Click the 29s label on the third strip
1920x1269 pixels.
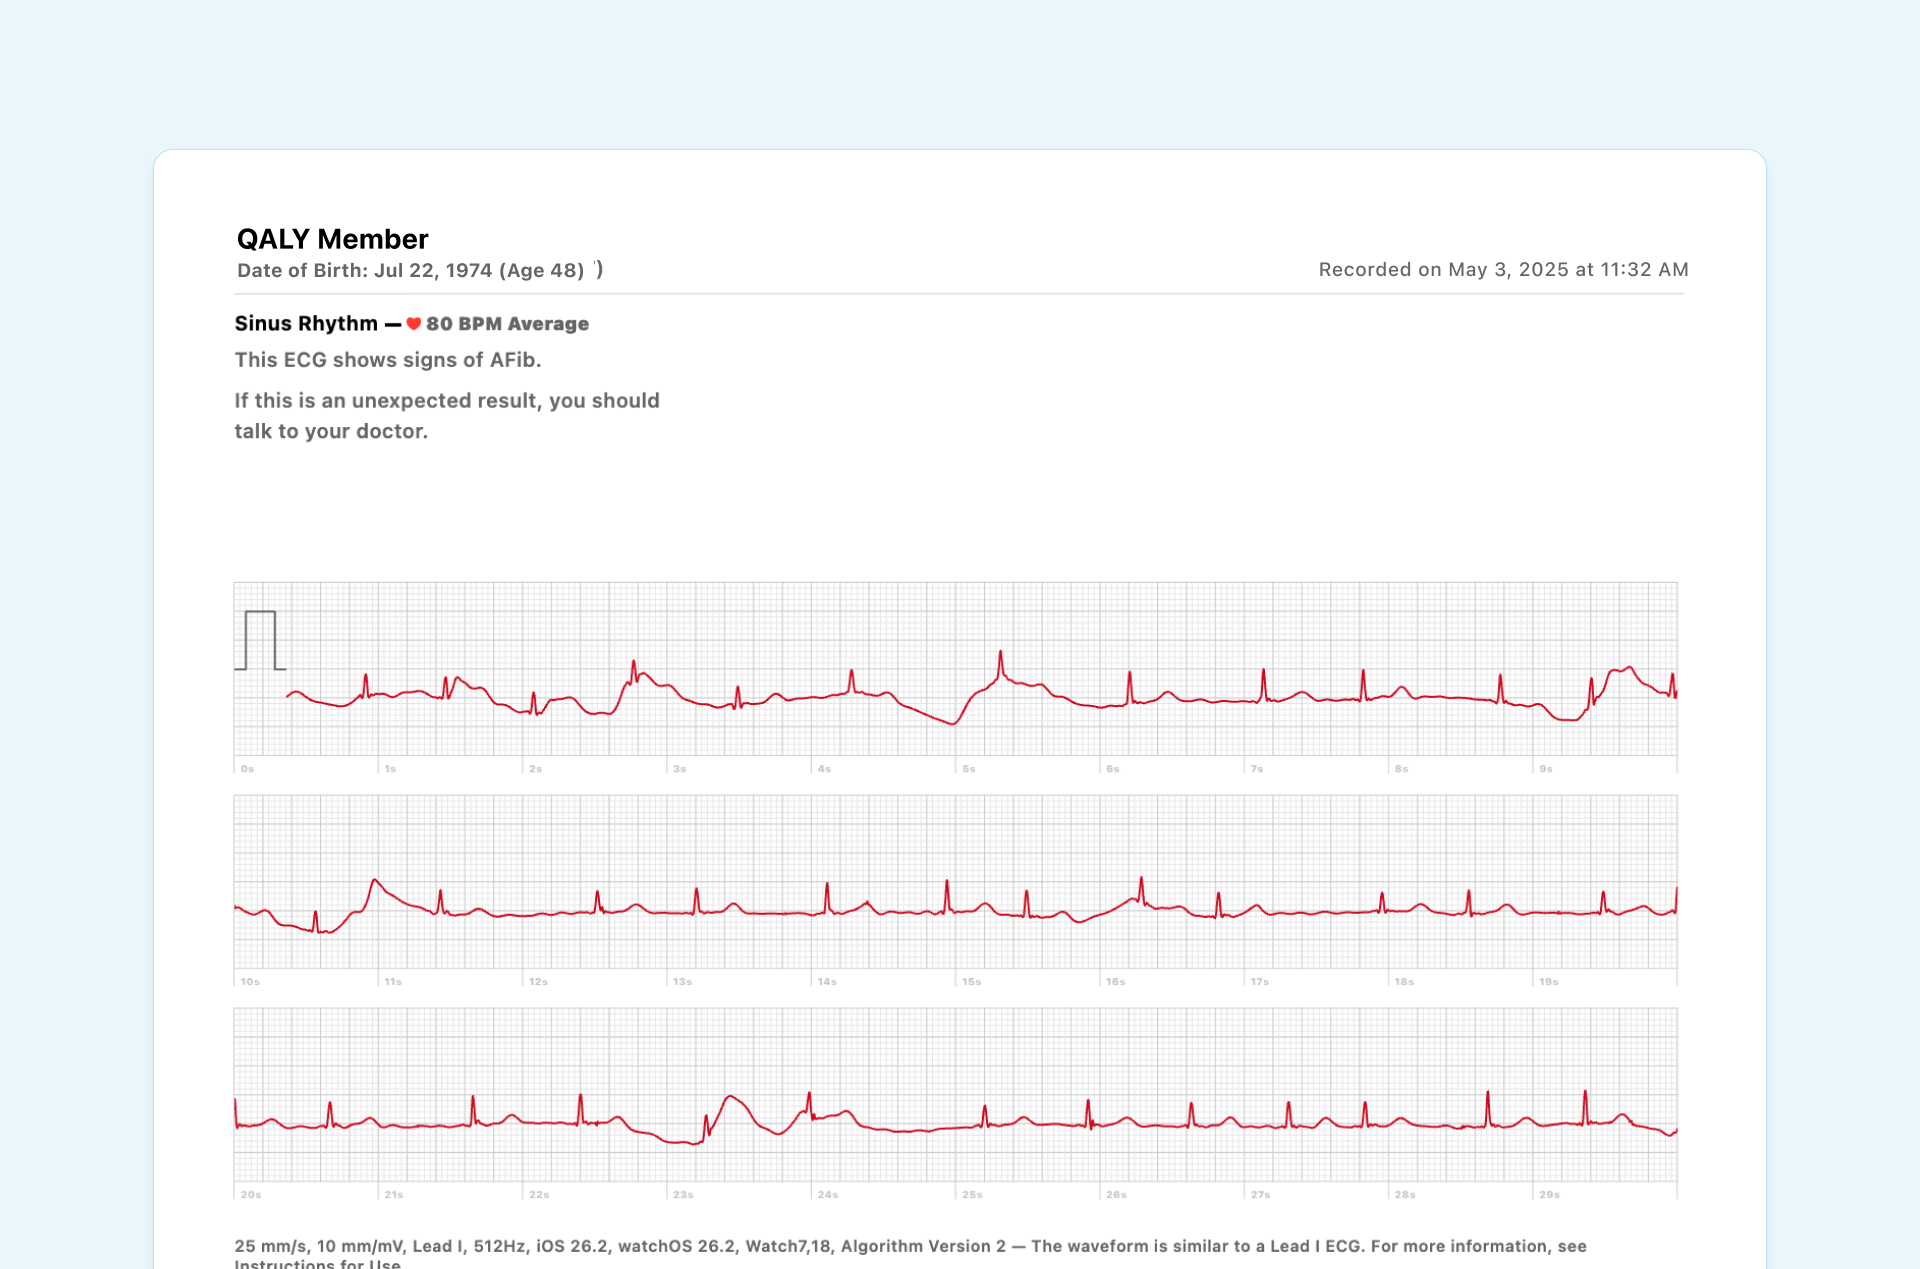[1548, 1193]
